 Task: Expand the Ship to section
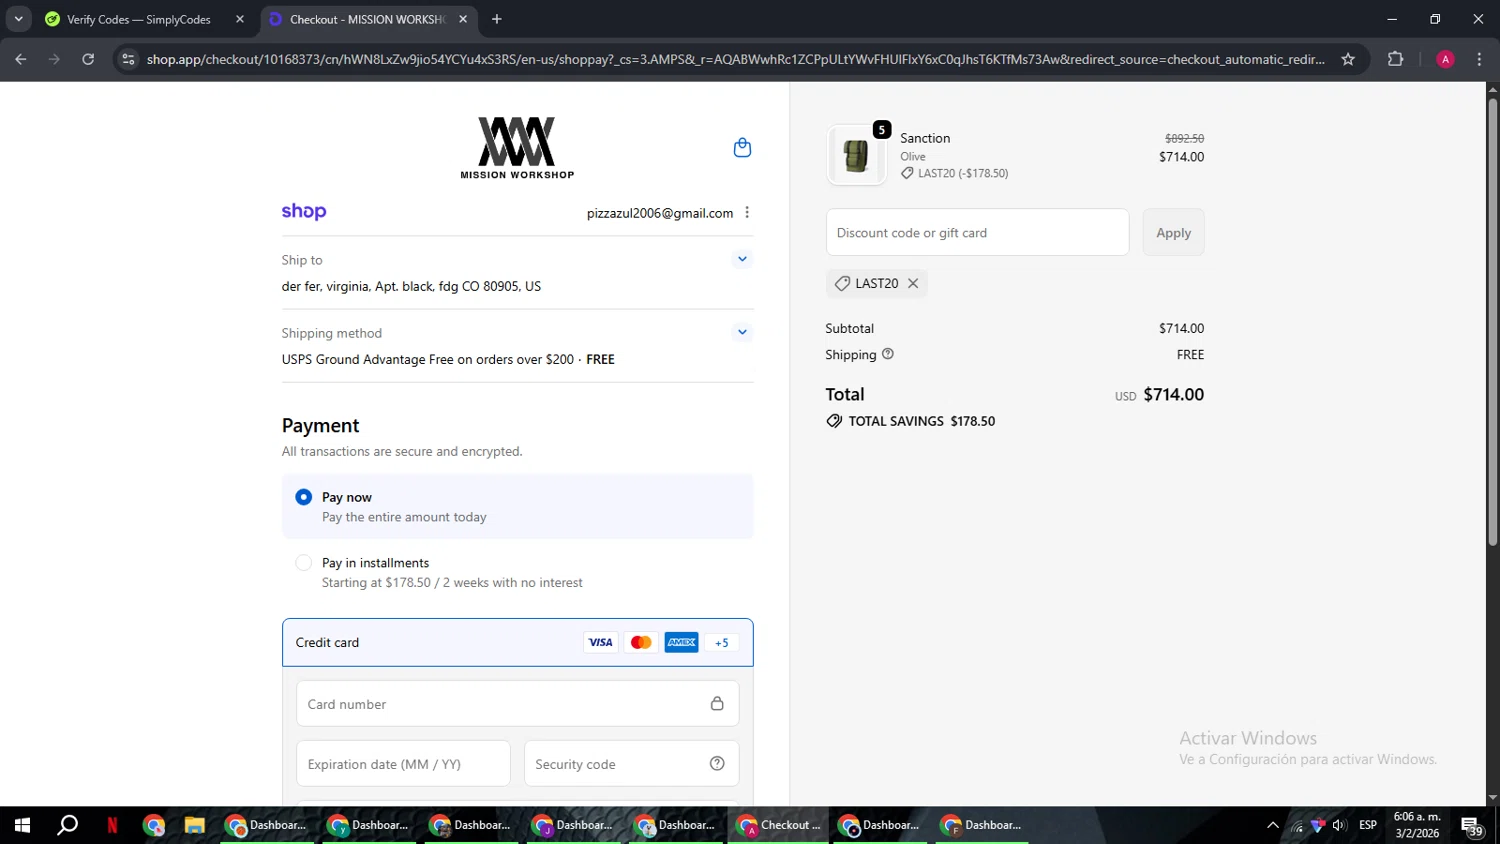(x=742, y=259)
